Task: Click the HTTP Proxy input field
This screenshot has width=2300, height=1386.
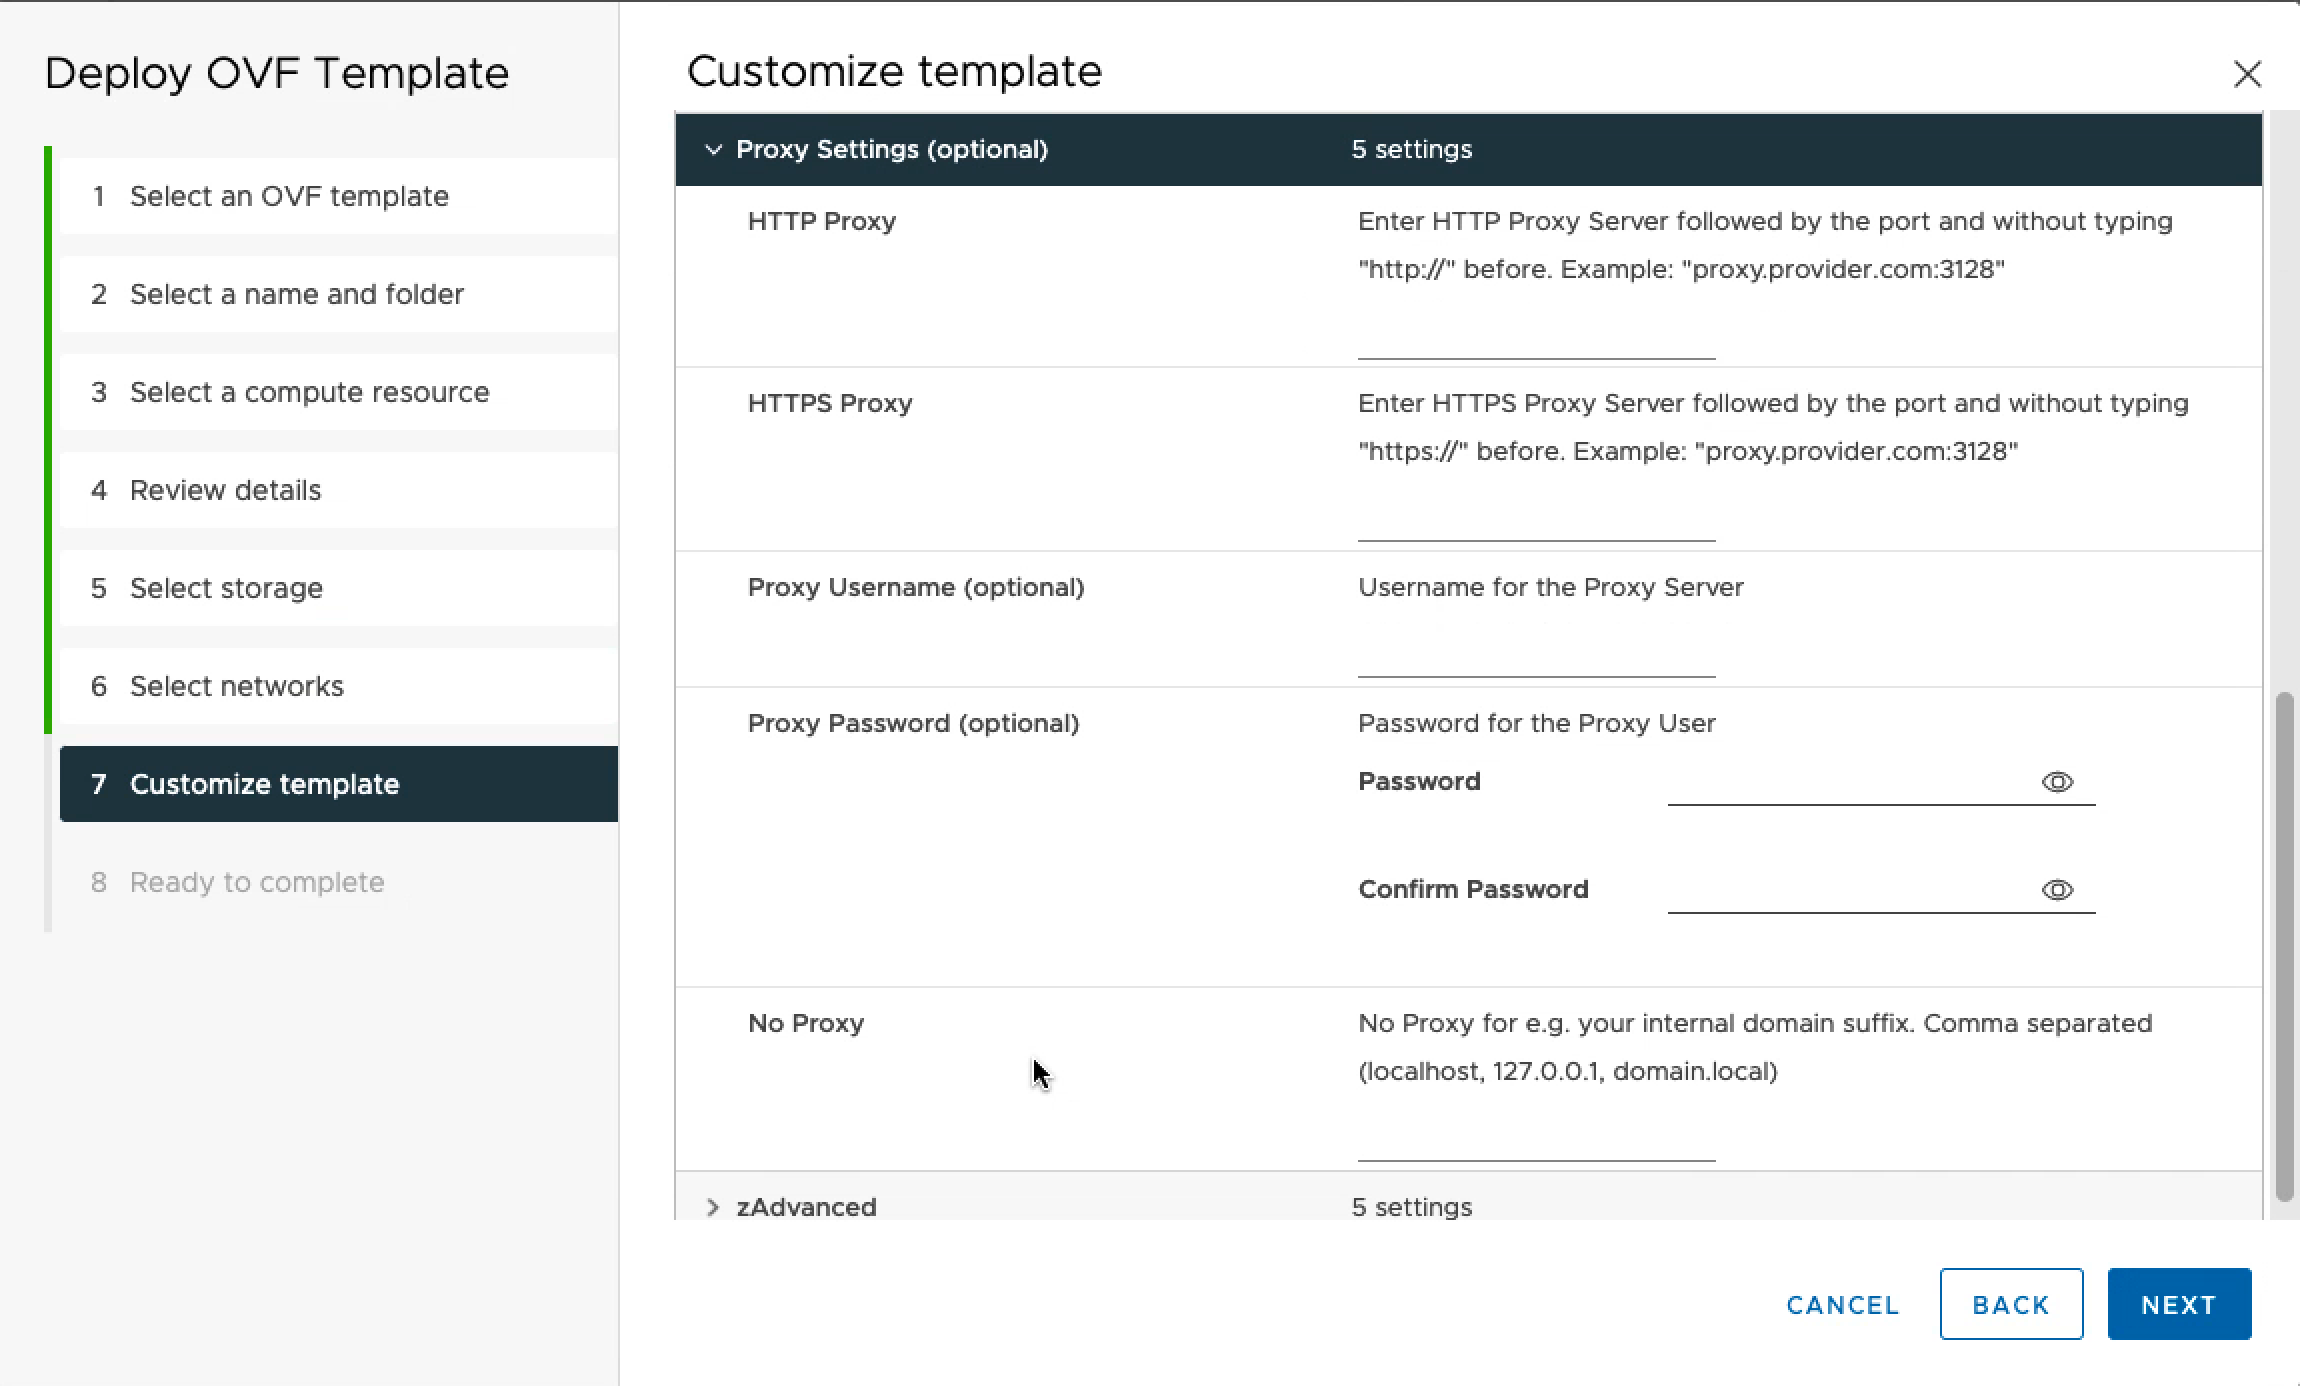Action: [1535, 340]
